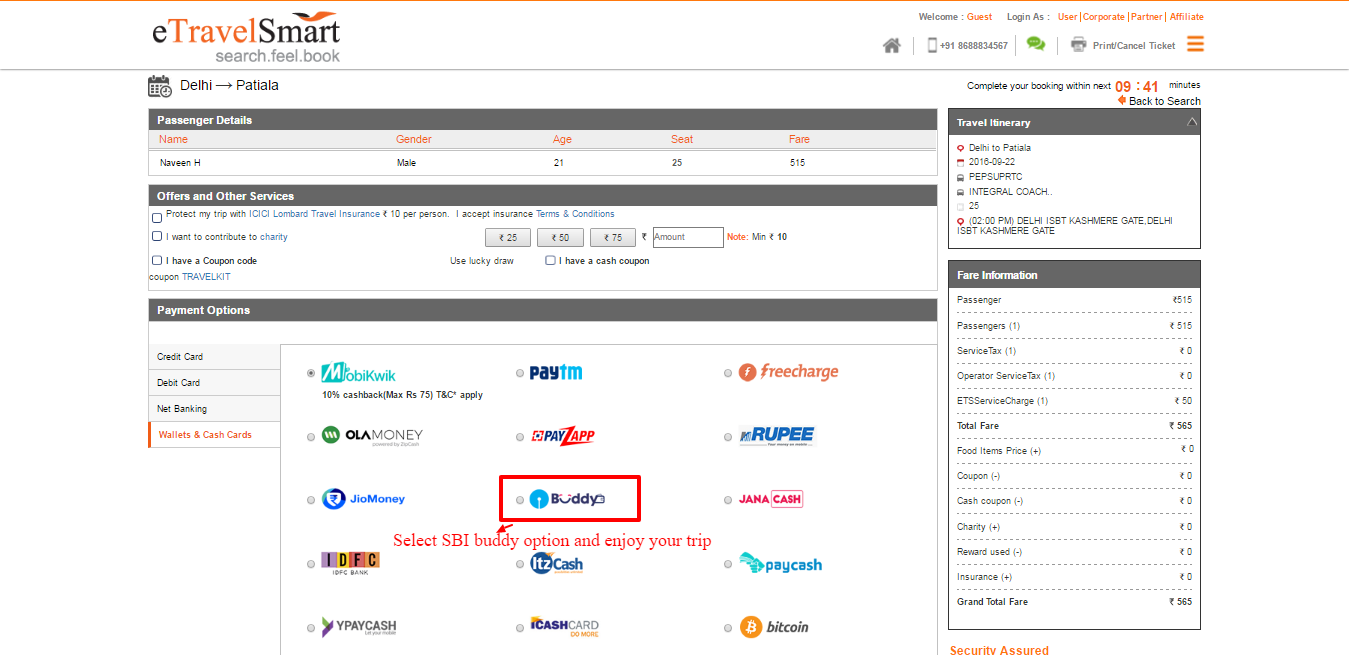Switch to the Debit Card tab
The height and width of the screenshot is (655, 1349).
pos(214,383)
